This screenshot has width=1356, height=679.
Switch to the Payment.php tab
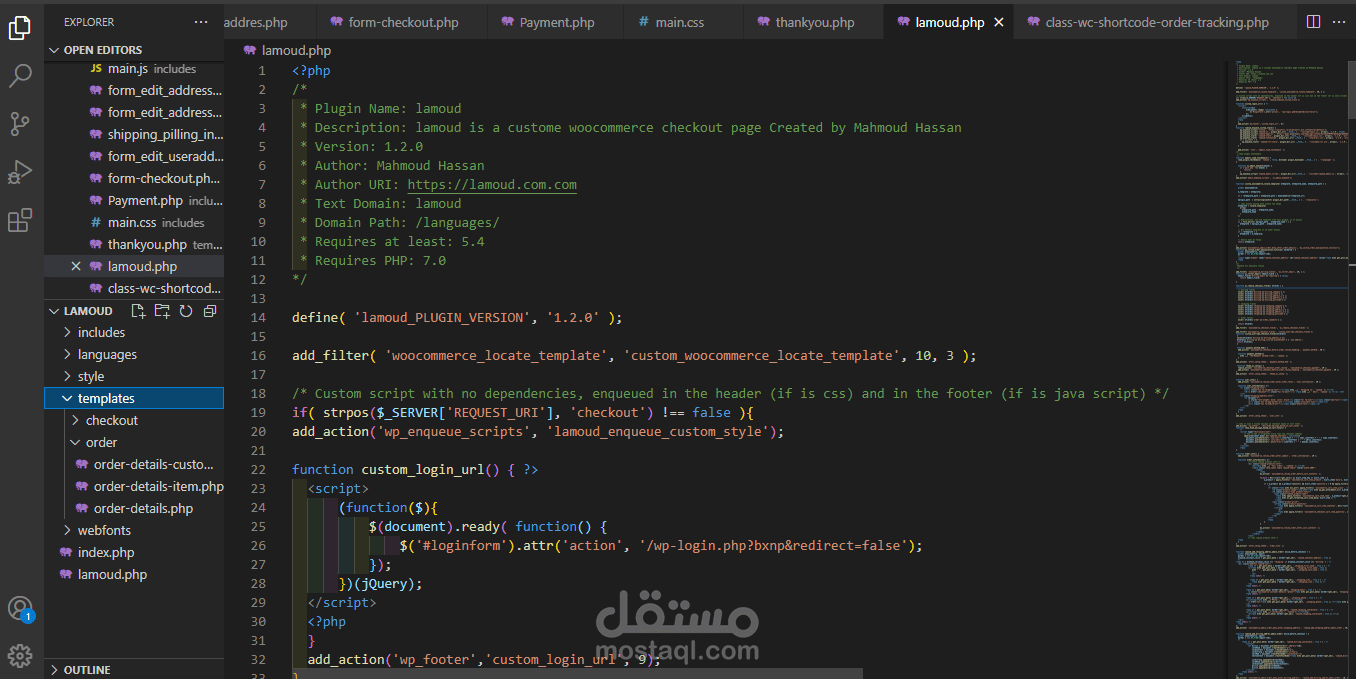coord(555,22)
